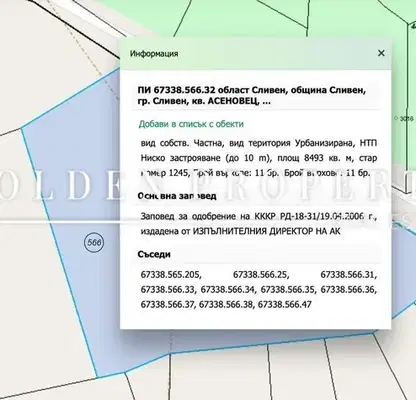Select neighbor parcel 67338.566.33
The image size is (416, 400).
pos(168,289)
